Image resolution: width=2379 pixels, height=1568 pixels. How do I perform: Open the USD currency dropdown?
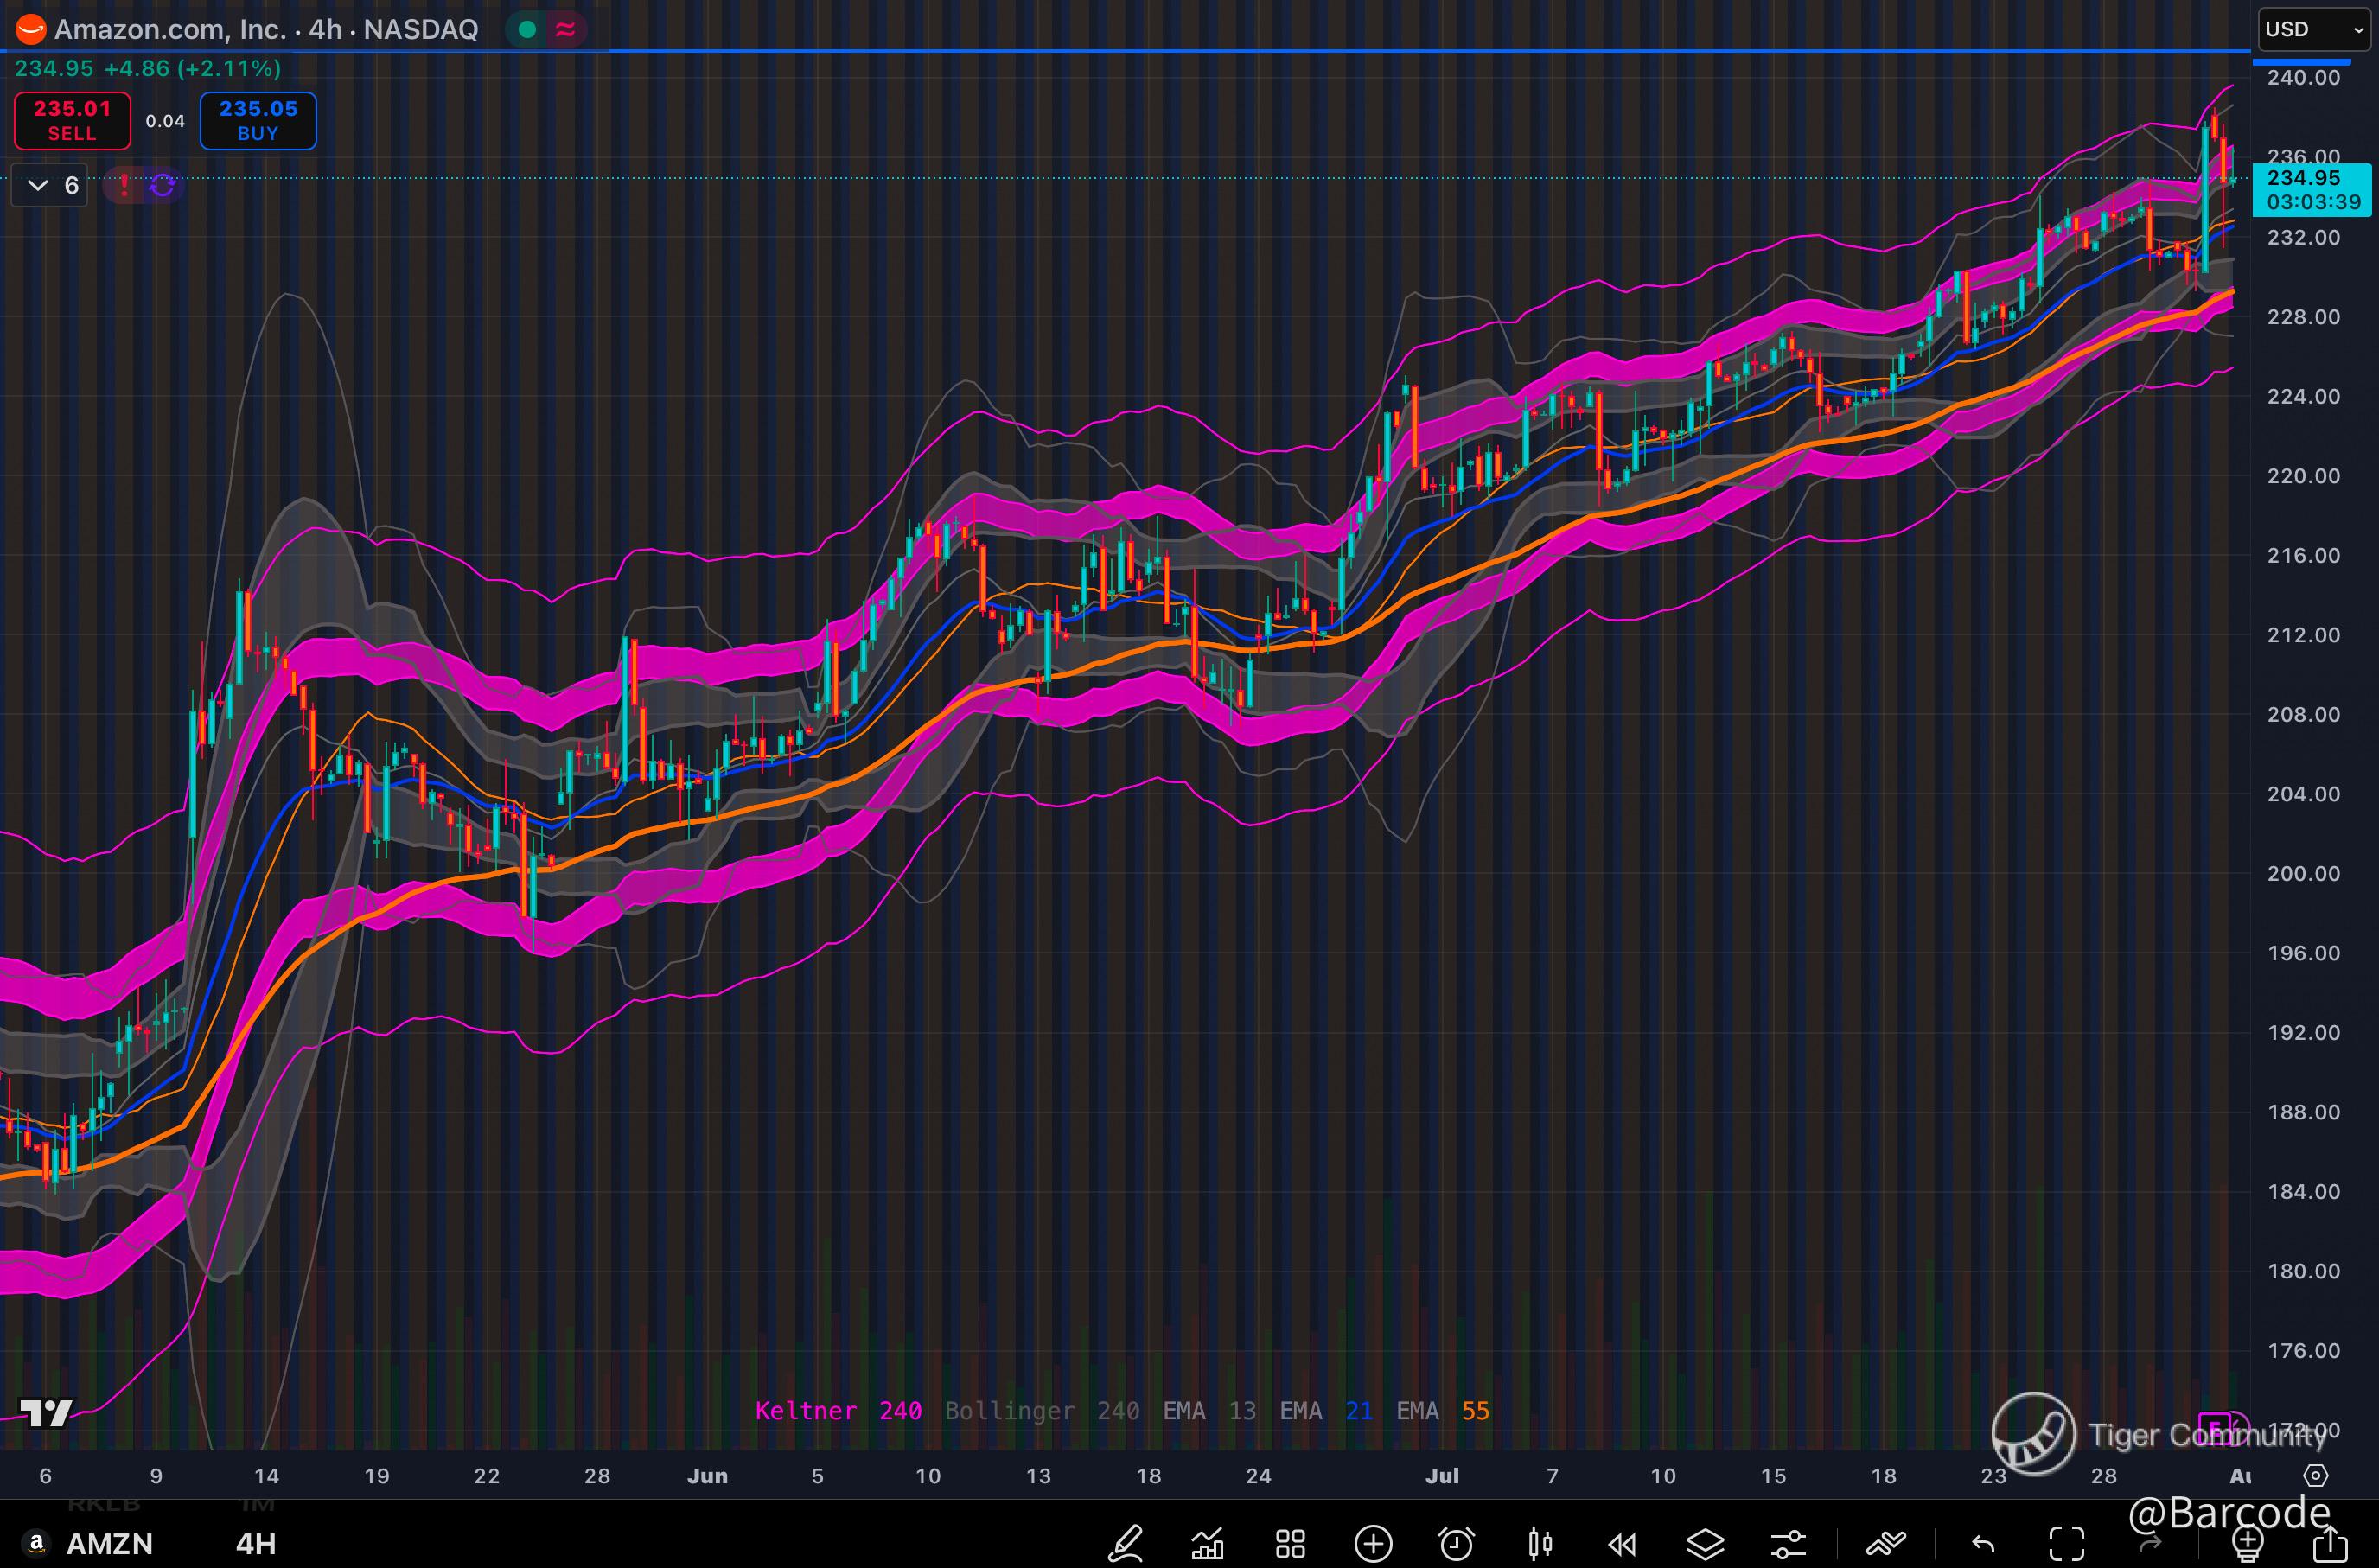click(x=2313, y=29)
